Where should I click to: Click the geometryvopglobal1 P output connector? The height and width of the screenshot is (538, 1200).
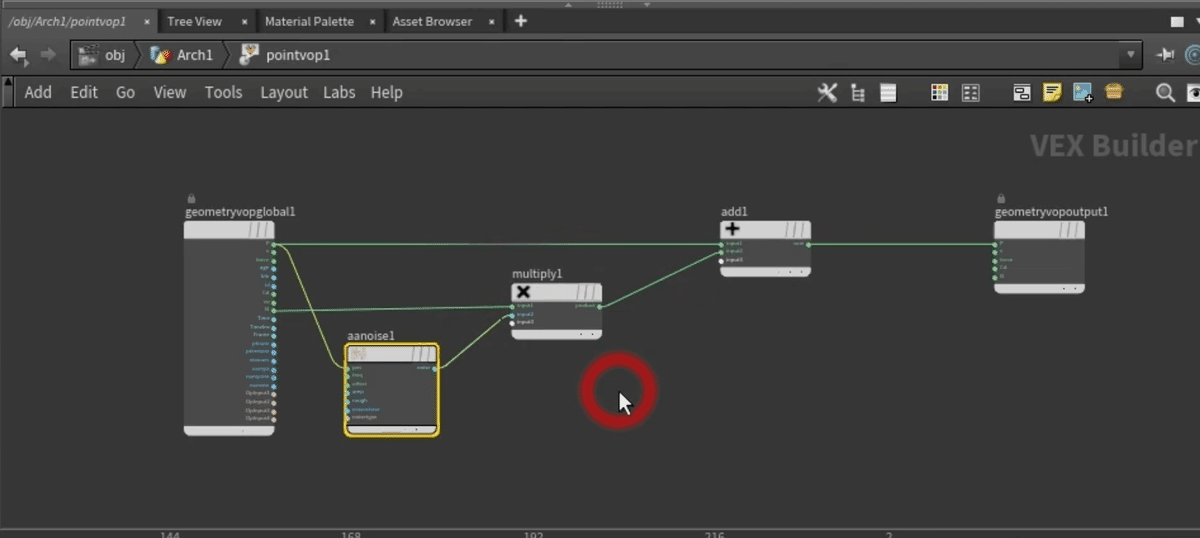pos(273,244)
